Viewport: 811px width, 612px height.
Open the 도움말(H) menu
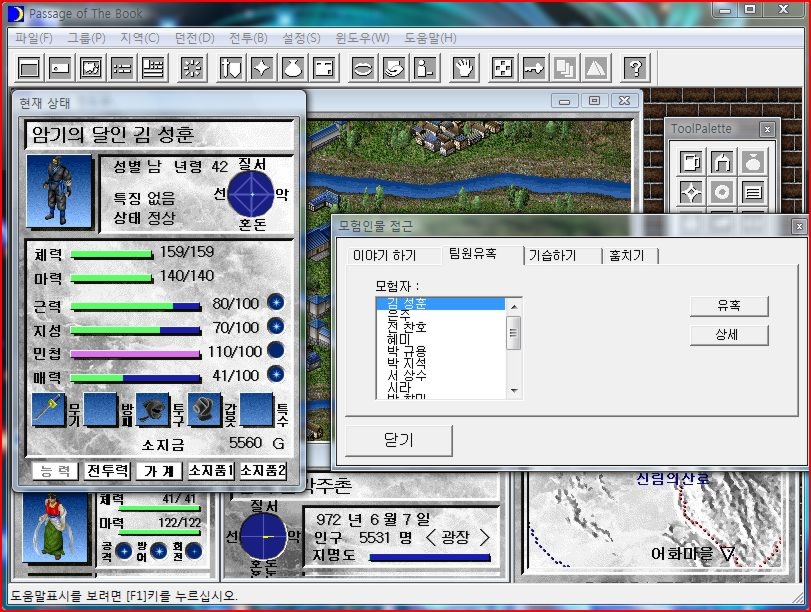(x=430, y=38)
